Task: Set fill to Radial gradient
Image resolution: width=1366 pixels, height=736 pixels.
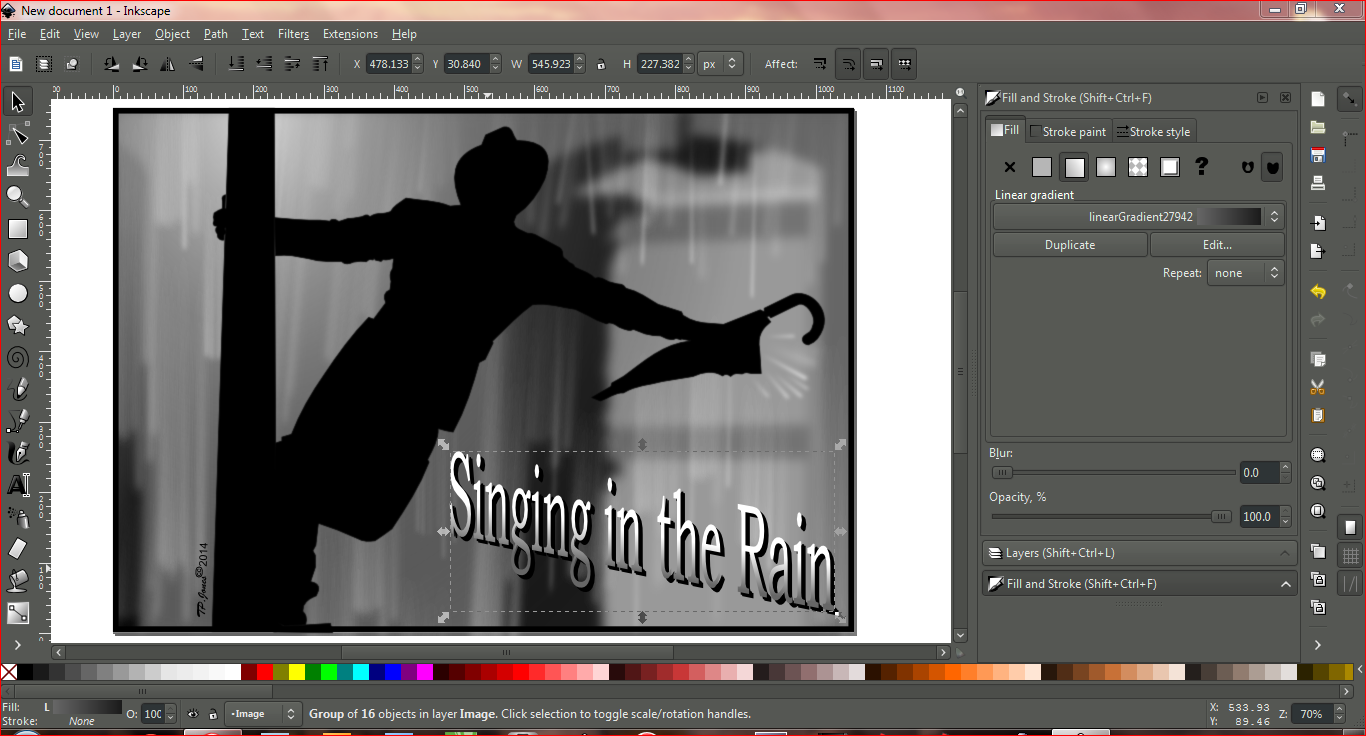Action: [1106, 168]
